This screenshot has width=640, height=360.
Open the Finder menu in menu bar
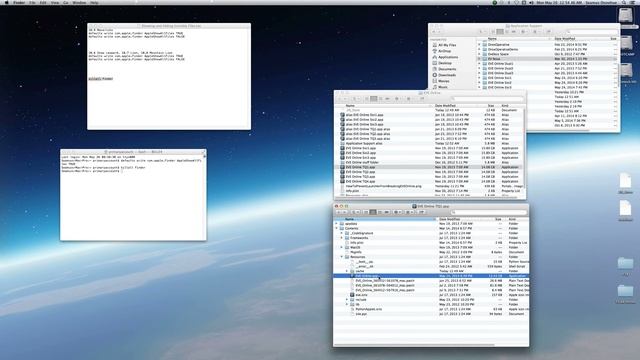(x=19, y=2)
